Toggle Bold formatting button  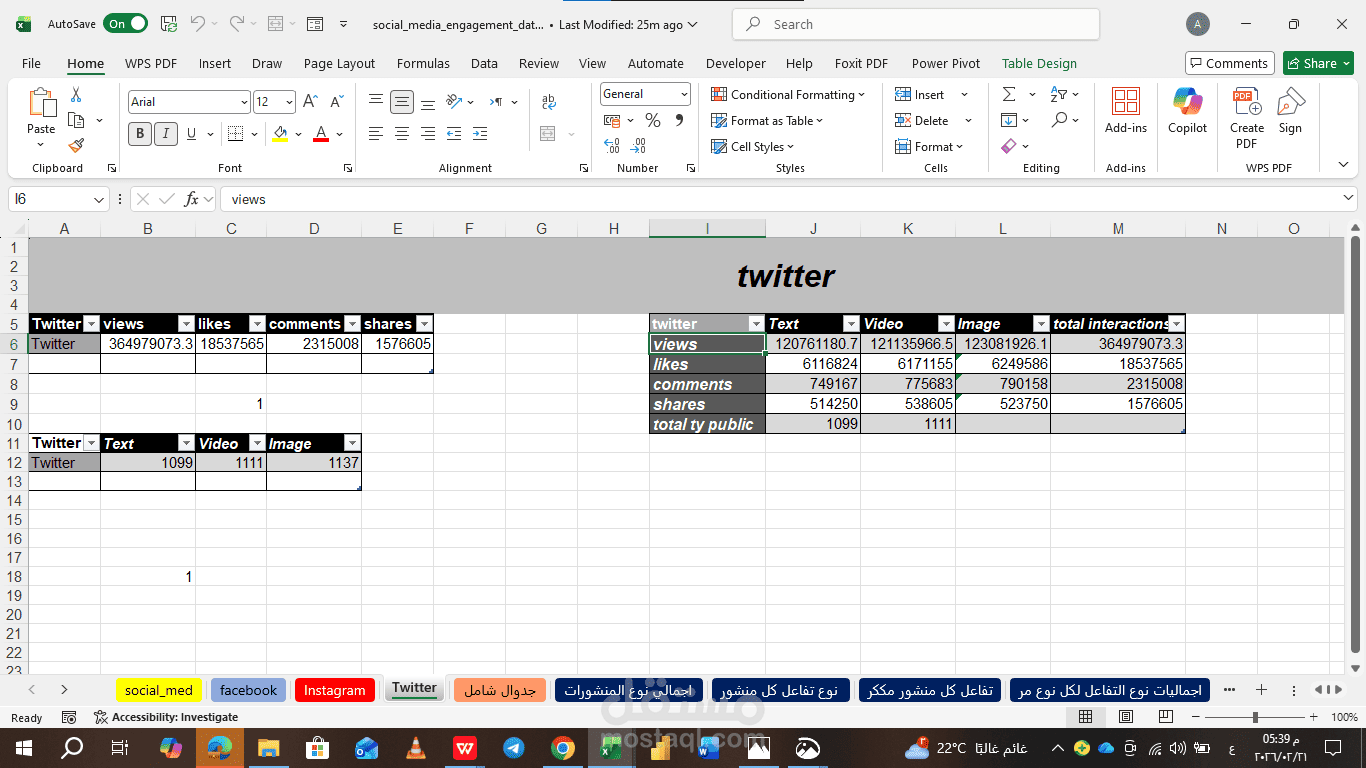[139, 133]
